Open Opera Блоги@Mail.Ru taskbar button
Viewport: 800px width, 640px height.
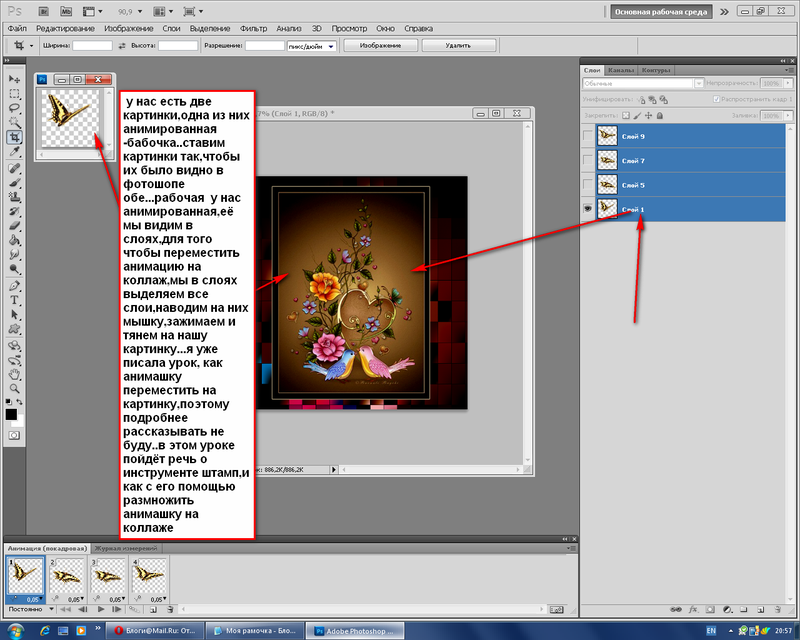click(155, 631)
